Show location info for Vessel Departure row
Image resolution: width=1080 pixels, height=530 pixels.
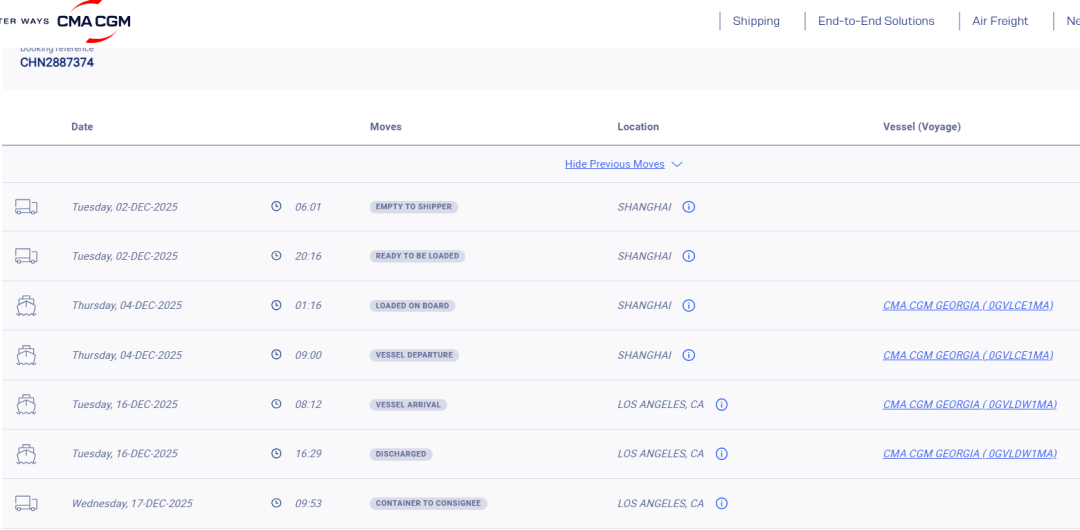pyautogui.click(x=689, y=355)
